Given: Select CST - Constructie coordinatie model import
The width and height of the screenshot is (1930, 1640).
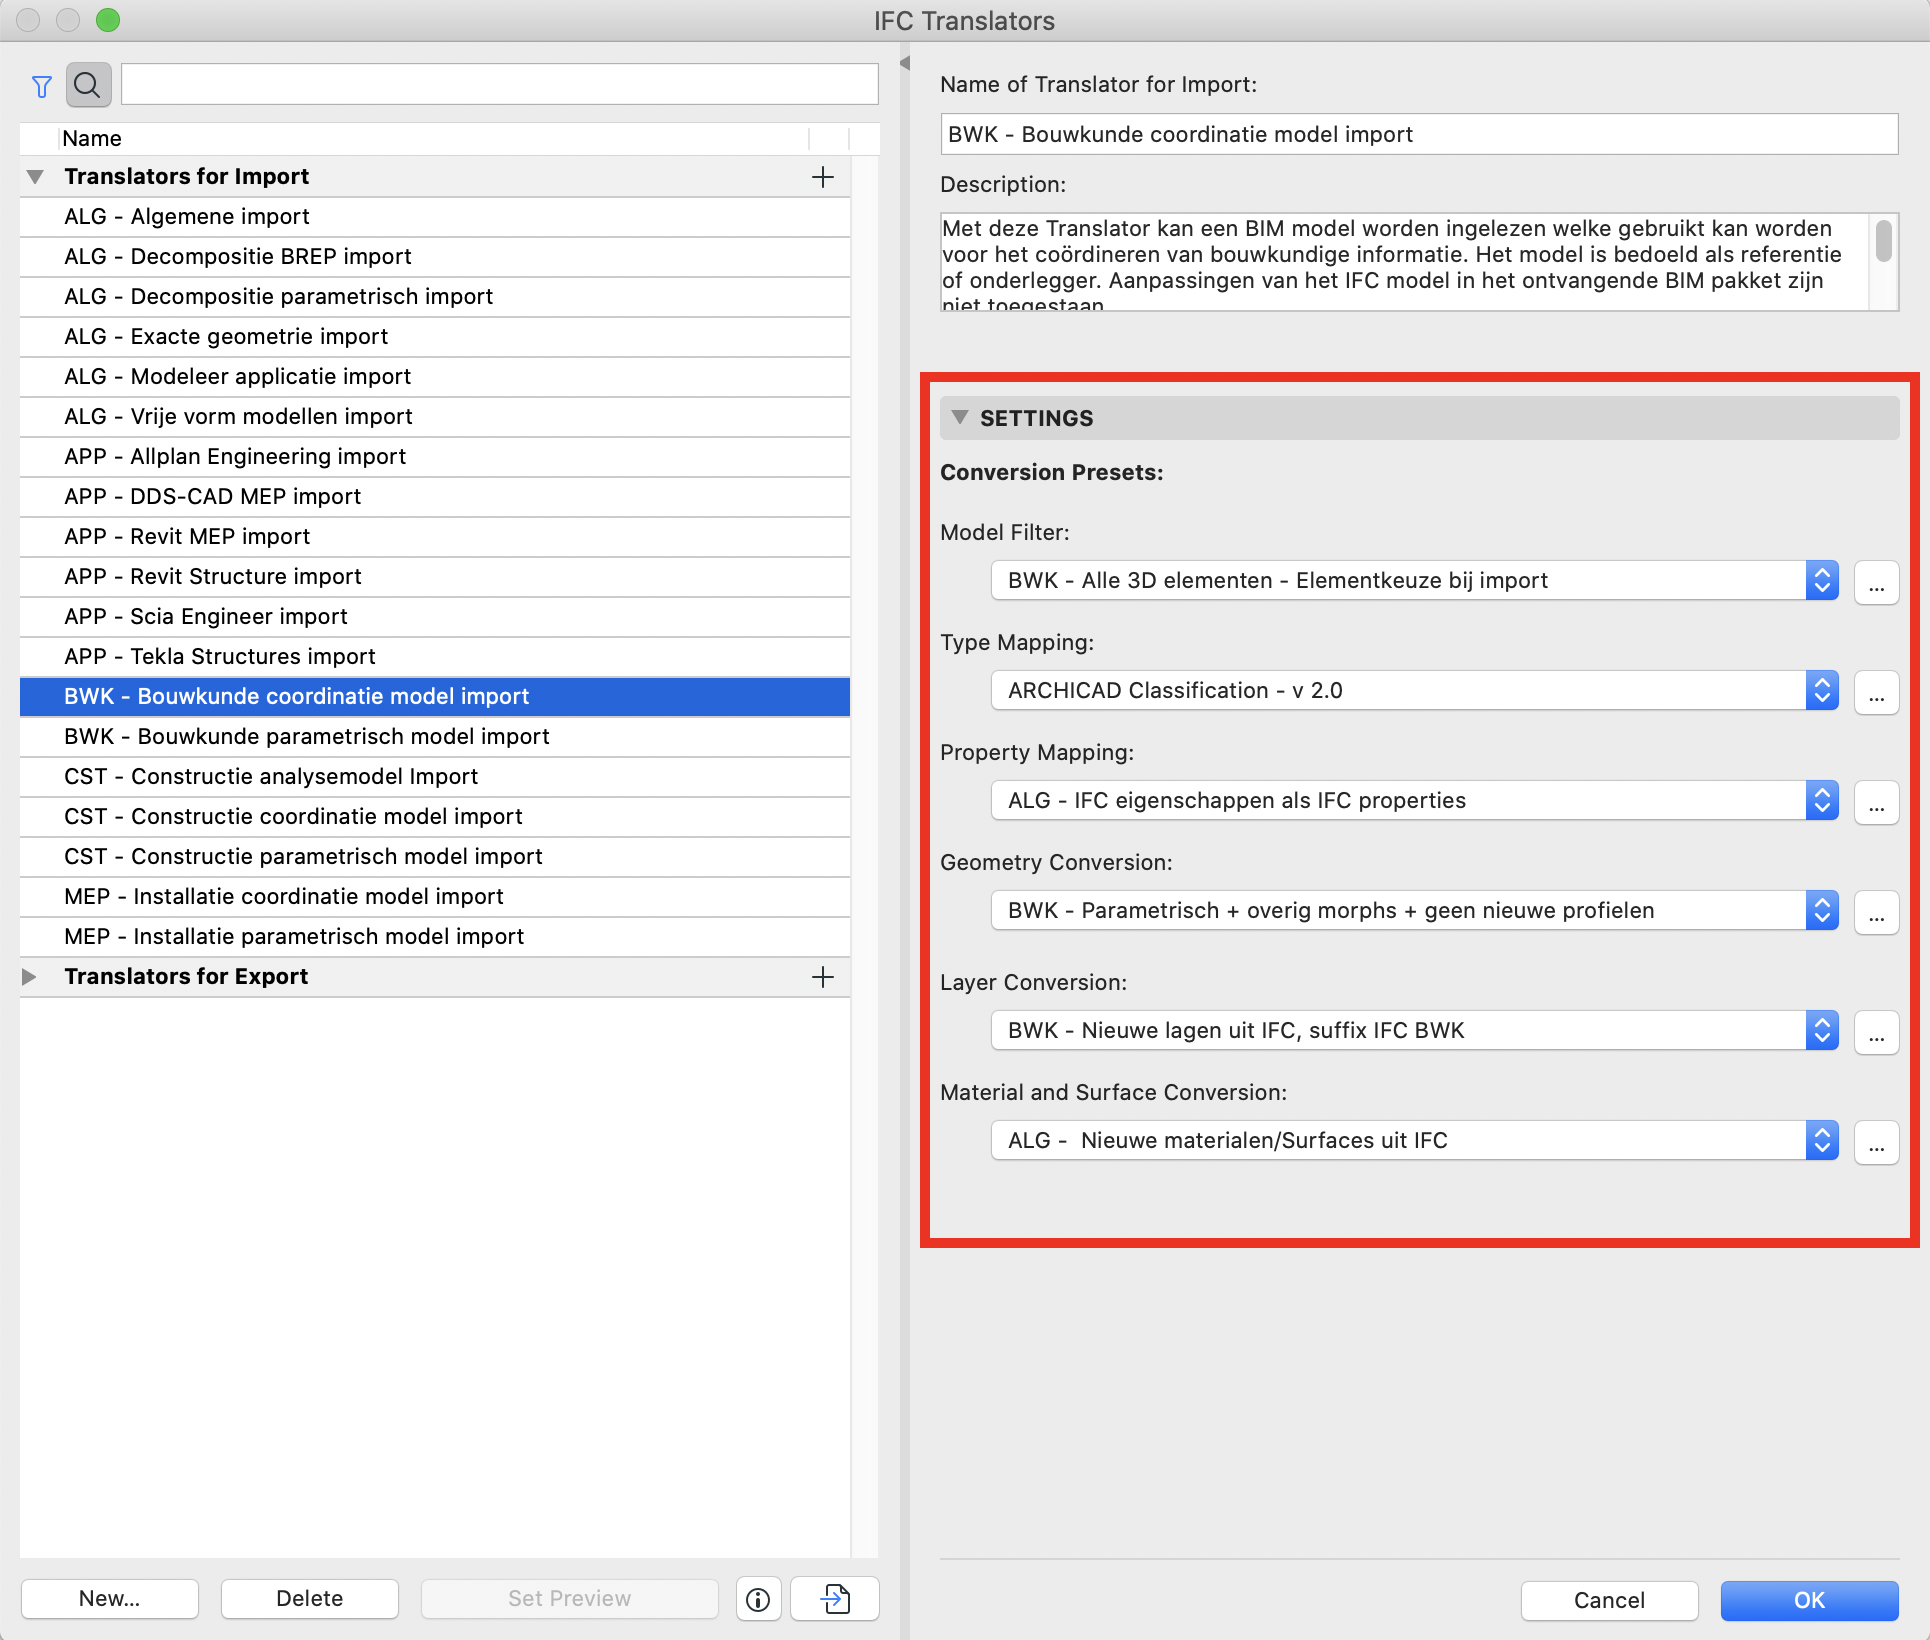Looking at the screenshot, I should (x=435, y=817).
